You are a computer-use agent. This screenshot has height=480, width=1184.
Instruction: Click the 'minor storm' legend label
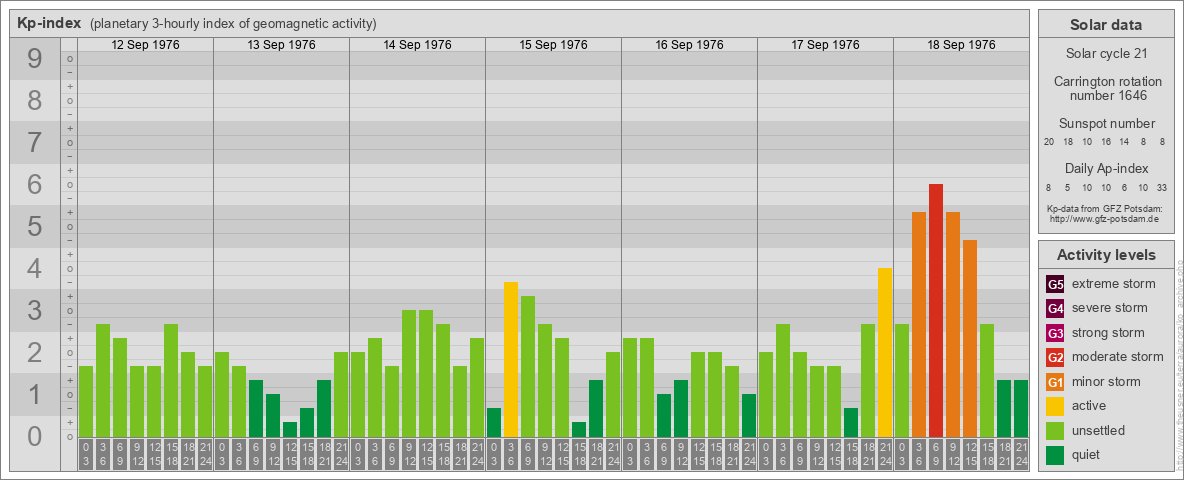(x=1106, y=381)
